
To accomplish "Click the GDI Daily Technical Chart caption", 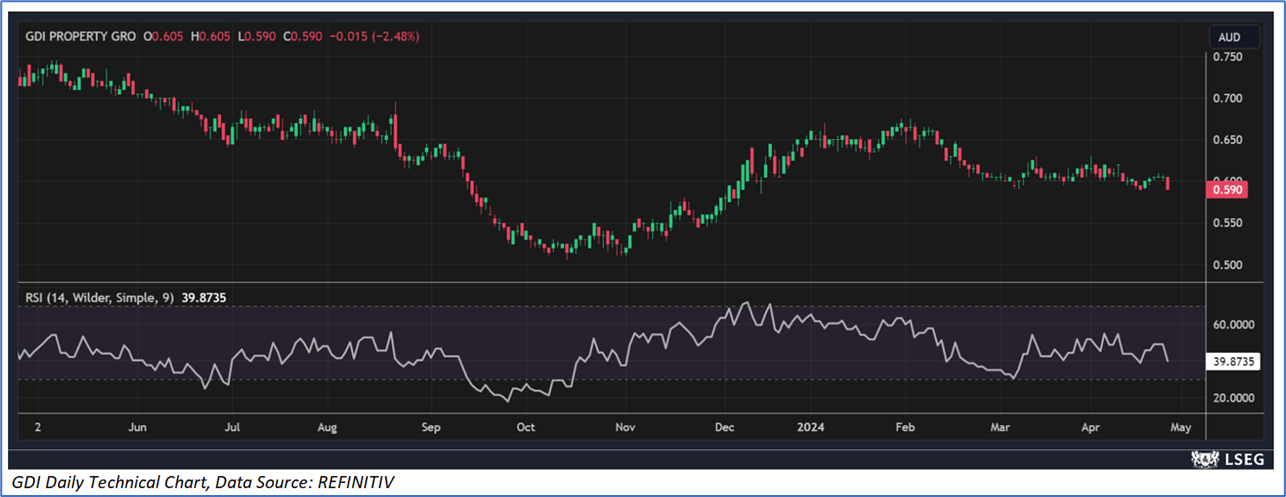I will point(200,483).
